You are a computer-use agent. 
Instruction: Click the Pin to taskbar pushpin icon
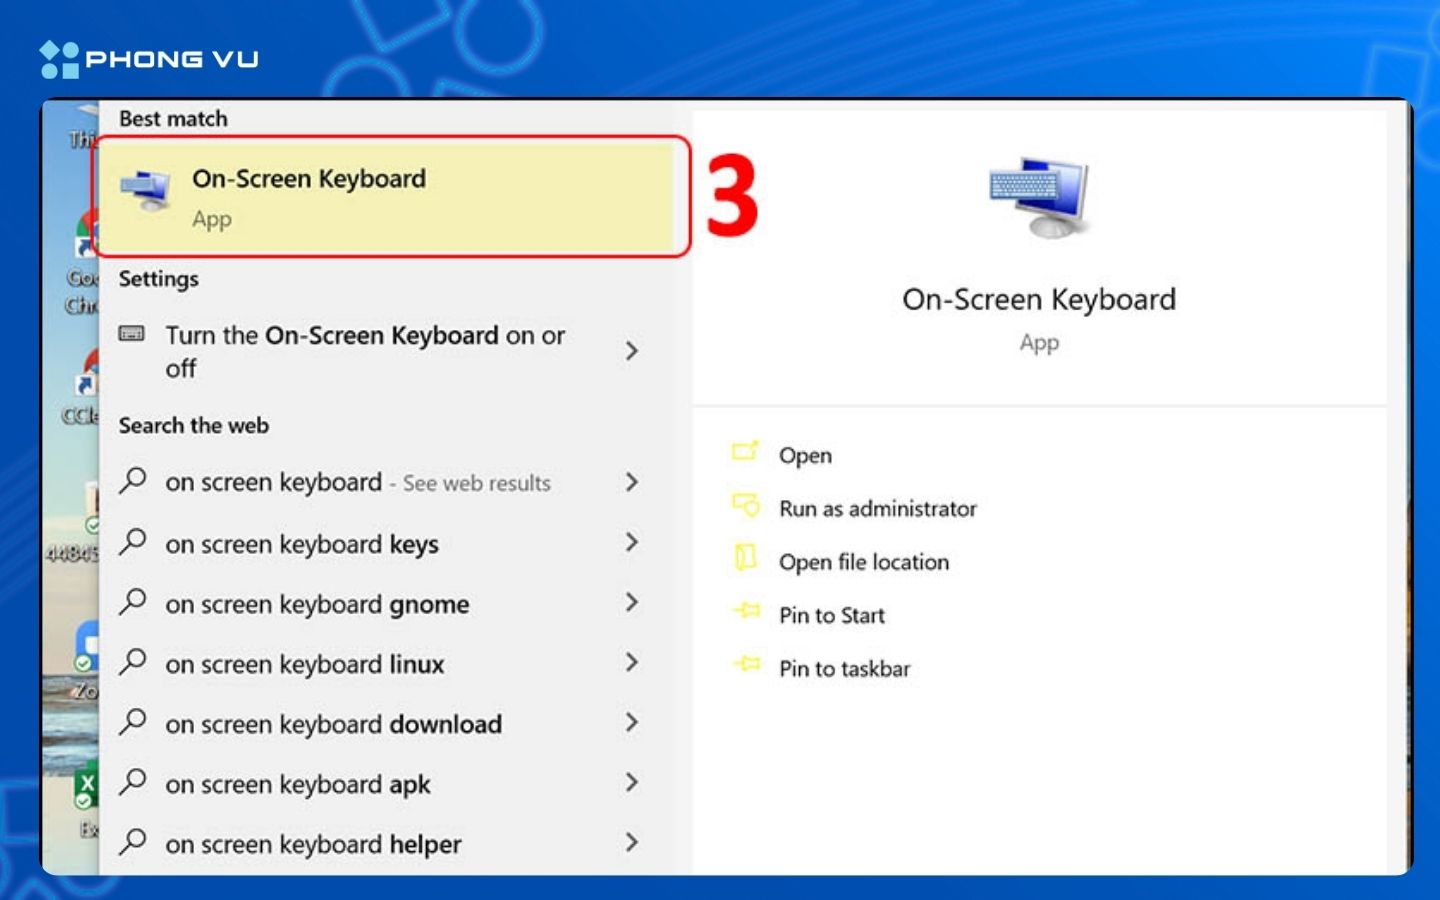747,667
